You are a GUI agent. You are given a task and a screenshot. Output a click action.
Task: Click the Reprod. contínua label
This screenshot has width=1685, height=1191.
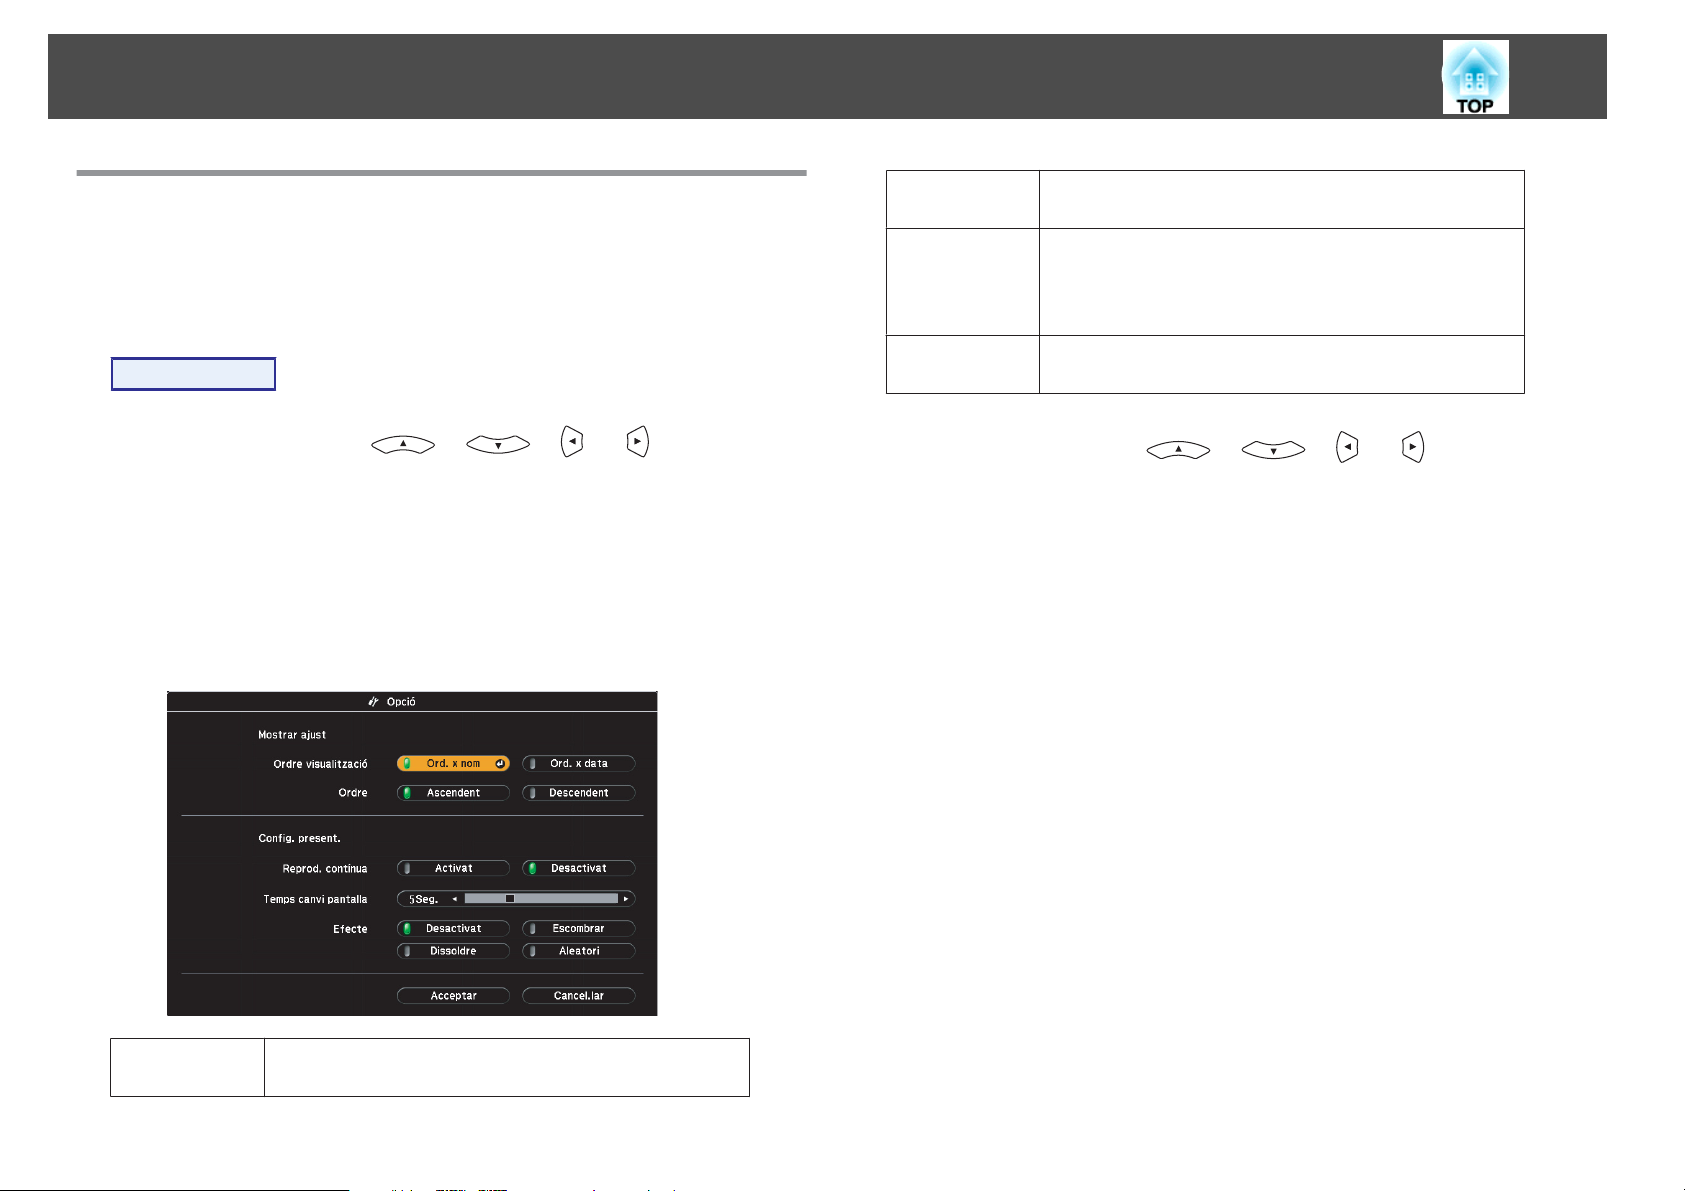click(x=325, y=869)
